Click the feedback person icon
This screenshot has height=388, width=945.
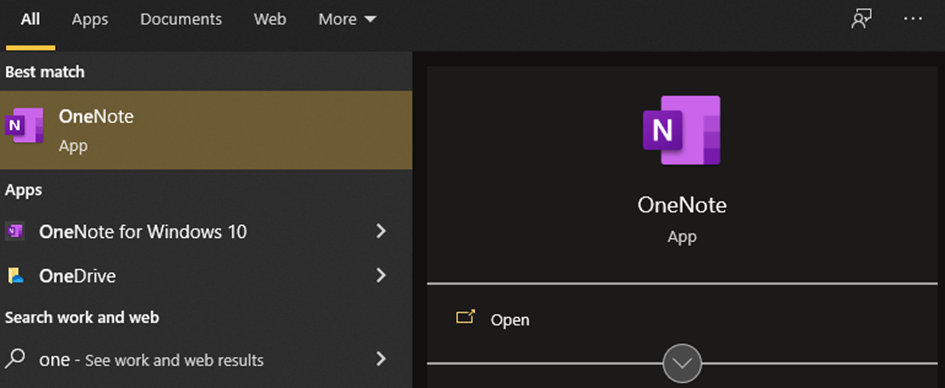click(x=861, y=19)
